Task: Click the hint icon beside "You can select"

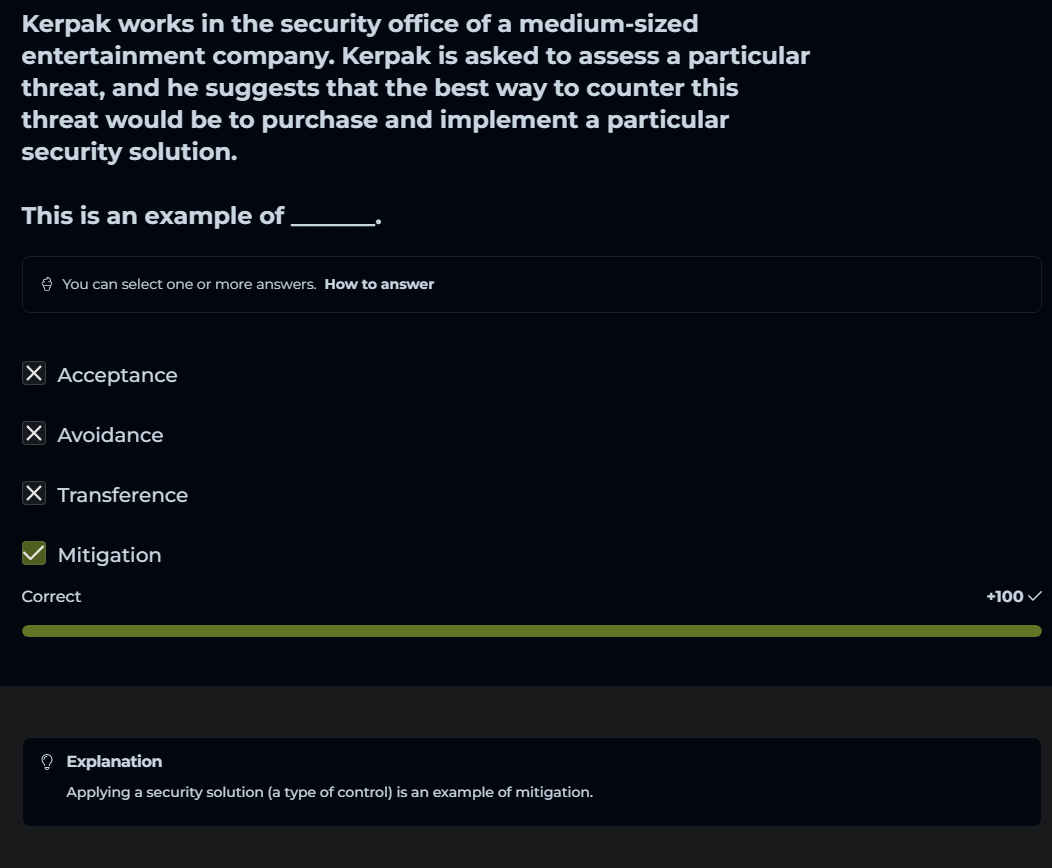Action: (x=47, y=284)
